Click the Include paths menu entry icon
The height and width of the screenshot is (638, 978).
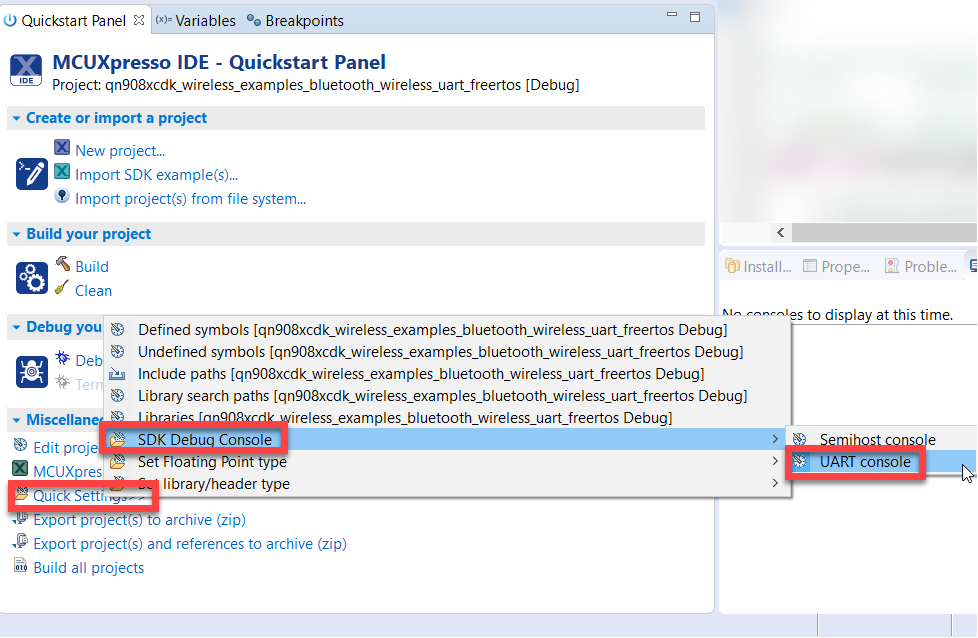click(x=117, y=374)
